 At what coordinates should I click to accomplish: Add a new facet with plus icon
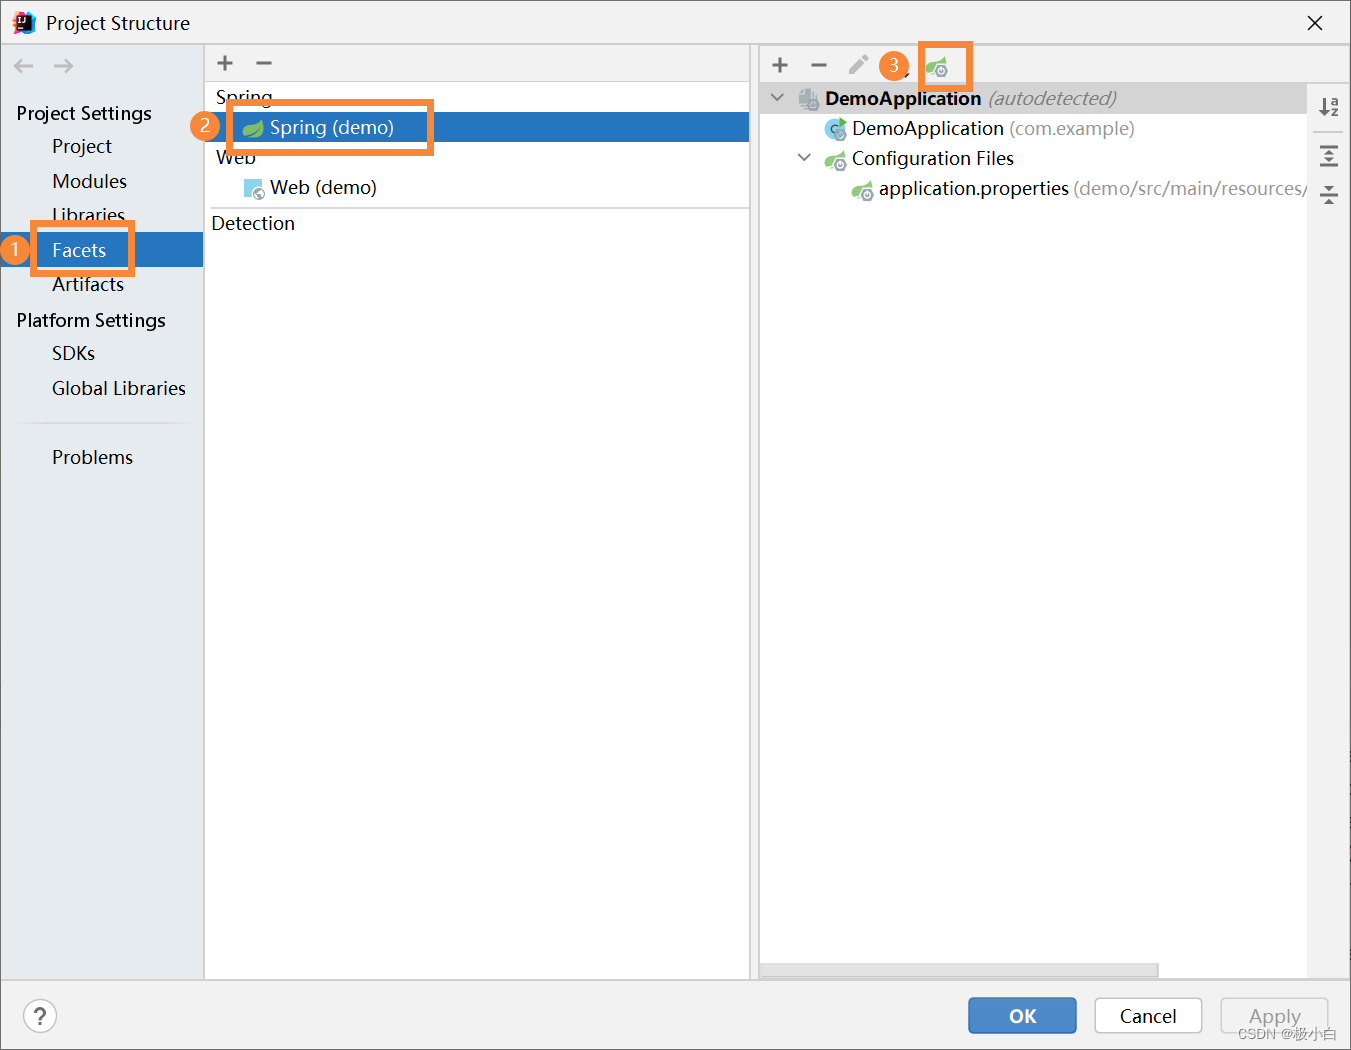(225, 63)
